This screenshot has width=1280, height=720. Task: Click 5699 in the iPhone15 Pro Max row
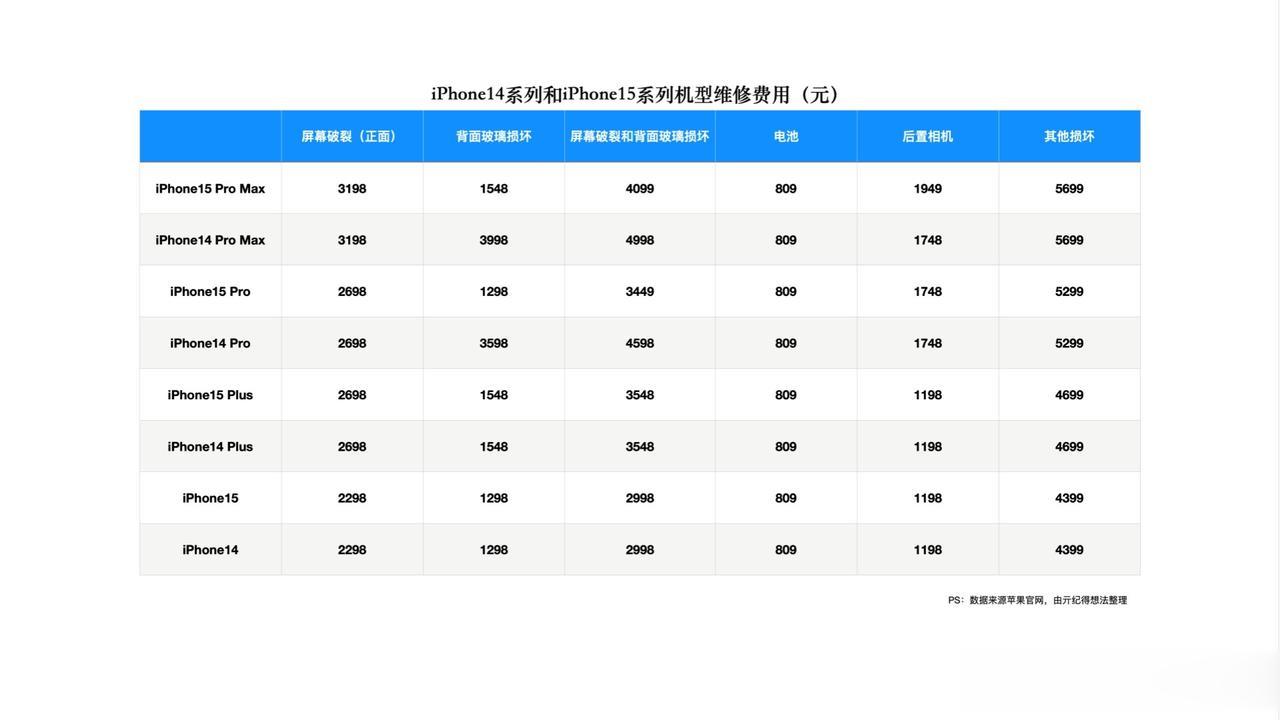point(1069,188)
